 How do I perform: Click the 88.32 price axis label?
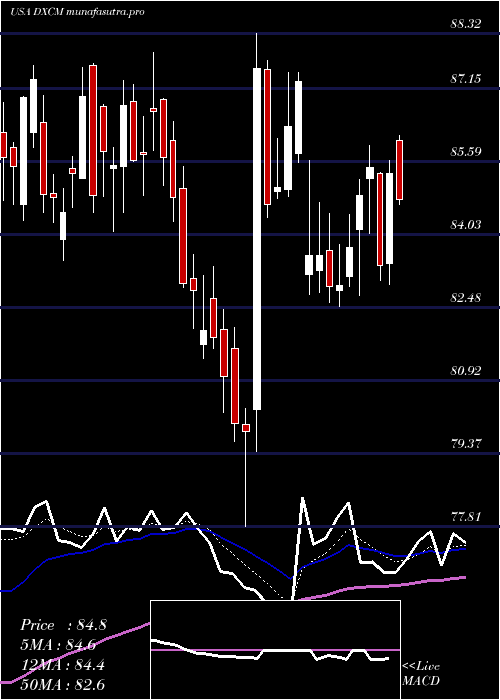[466, 24]
